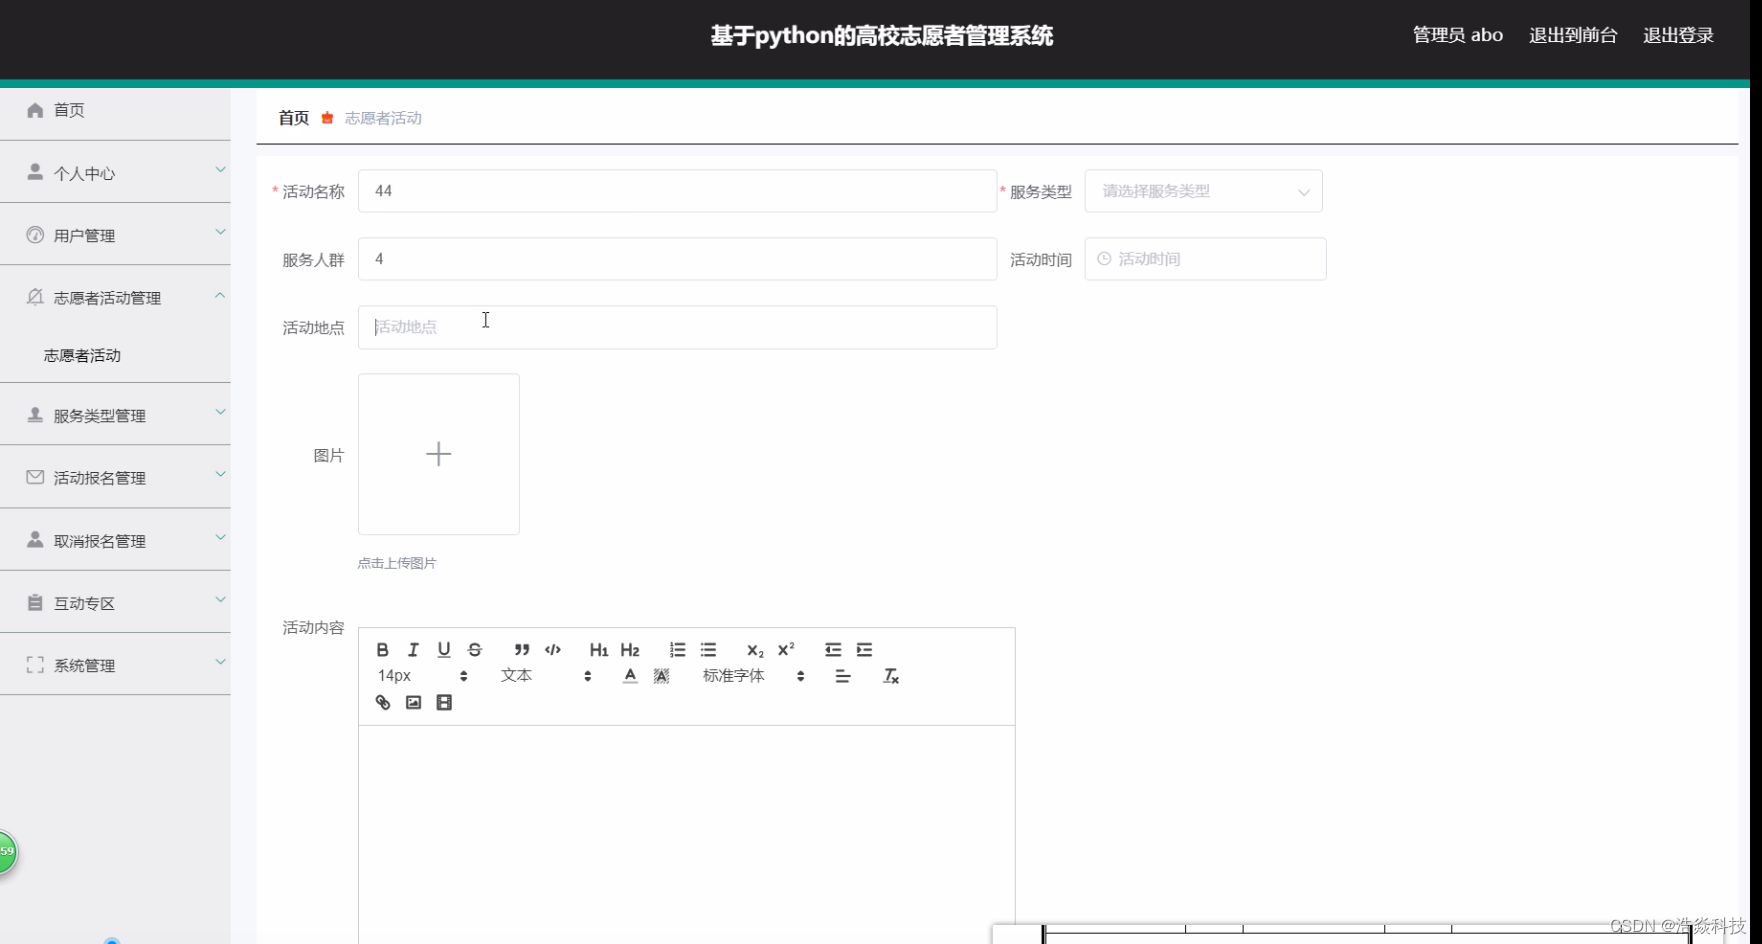Open the font size stepper in editor
Image resolution: width=1762 pixels, height=944 pixels.
pos(463,675)
